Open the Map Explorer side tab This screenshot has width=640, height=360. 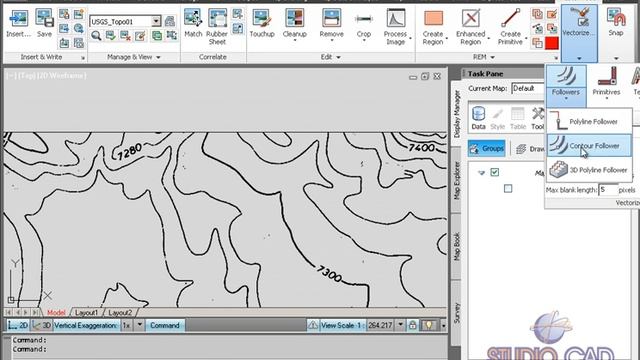(x=457, y=180)
